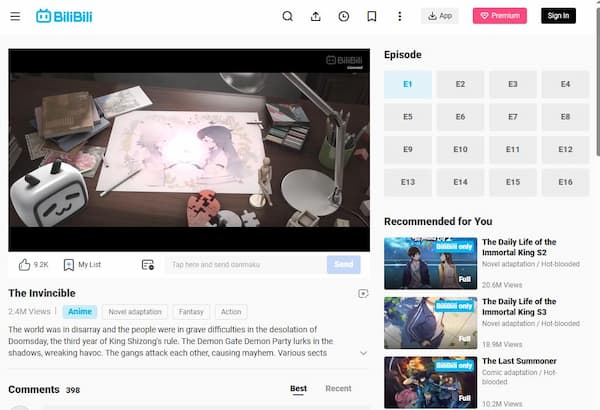
Task: Select episode E13
Action: point(408,182)
